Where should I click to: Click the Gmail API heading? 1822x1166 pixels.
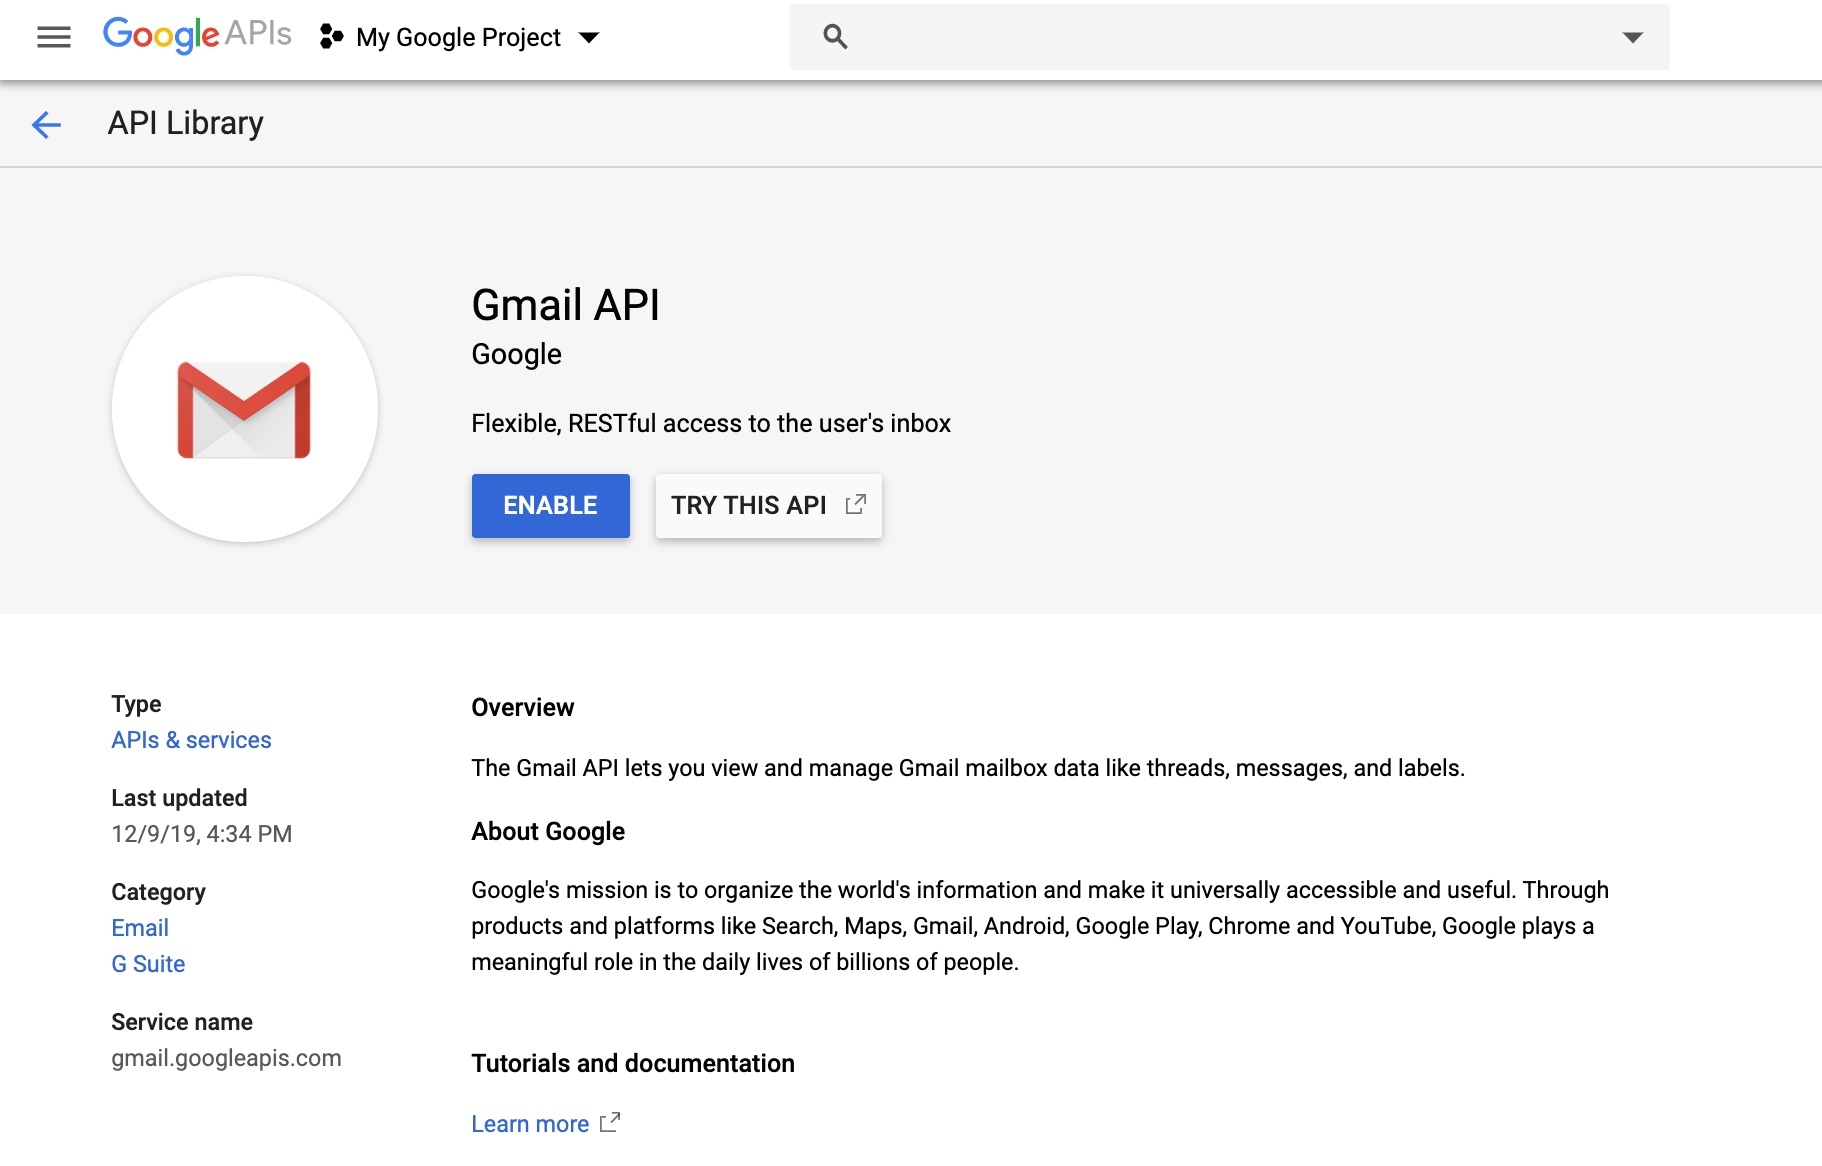(x=566, y=305)
